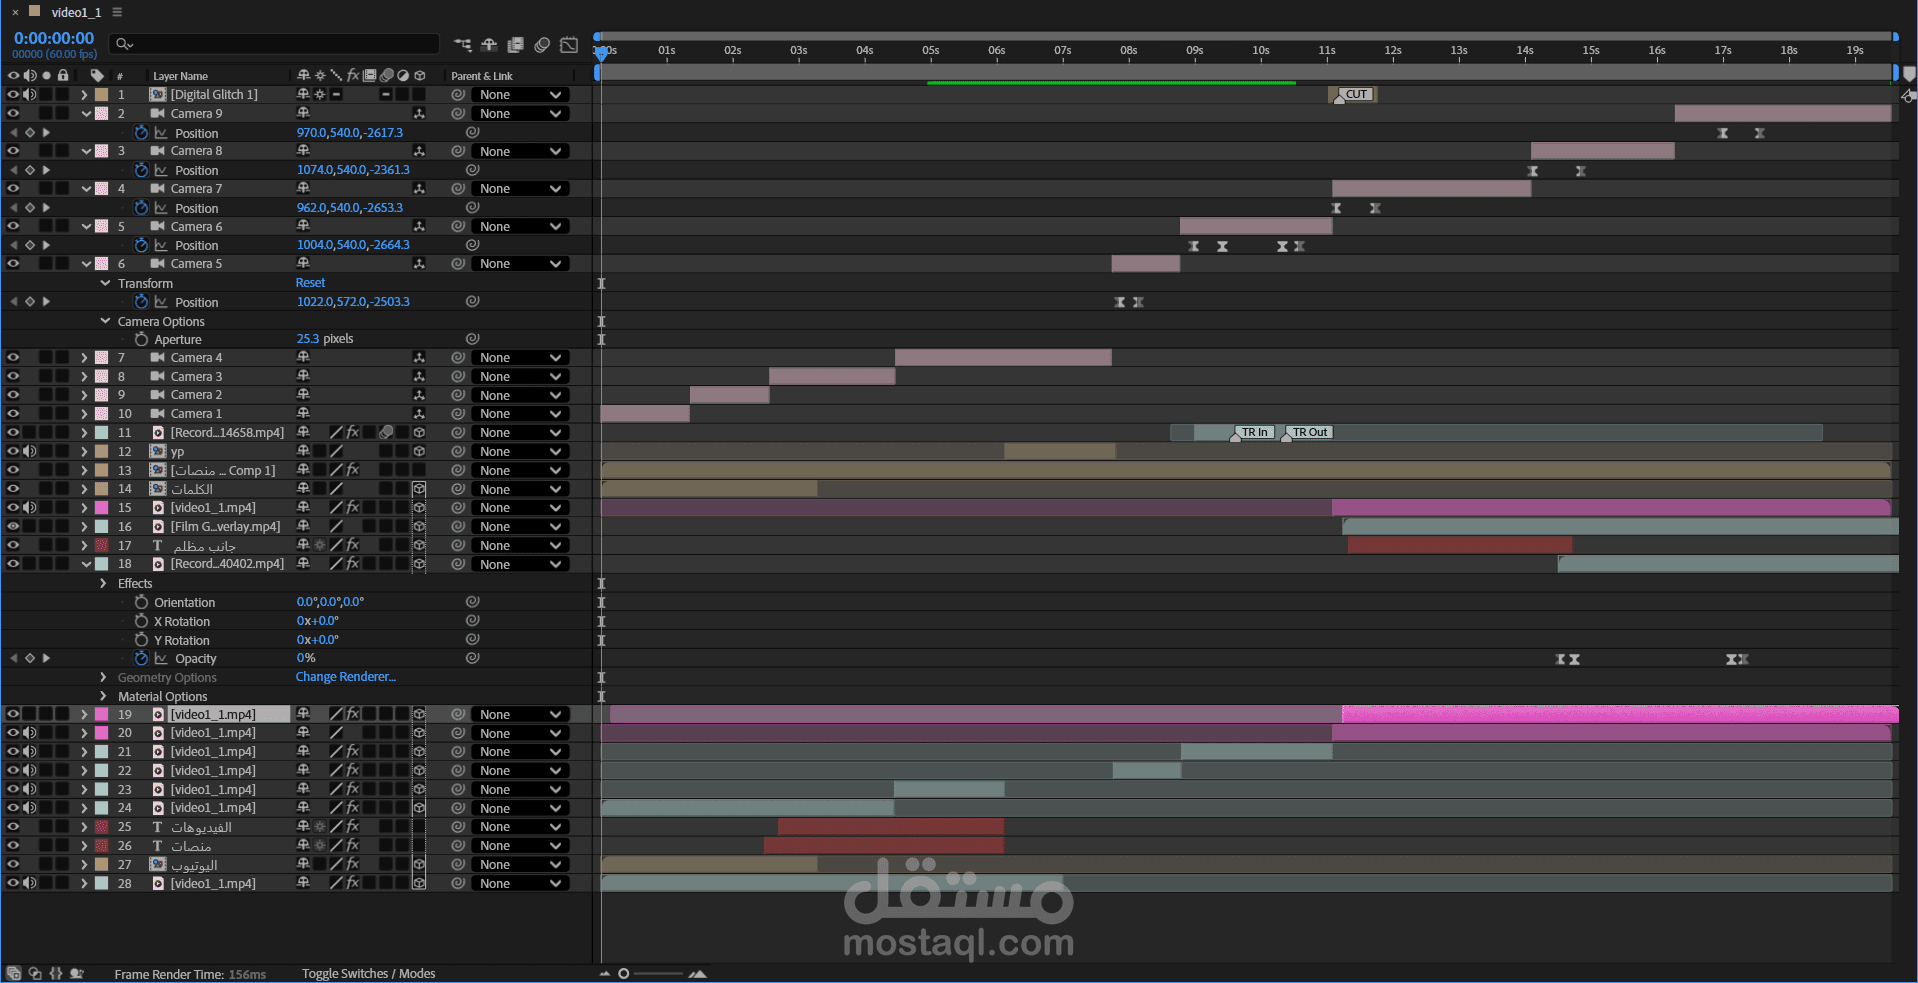Click the parent pick whip for Digital Glitch 1
The height and width of the screenshot is (983, 1918).
(x=458, y=95)
